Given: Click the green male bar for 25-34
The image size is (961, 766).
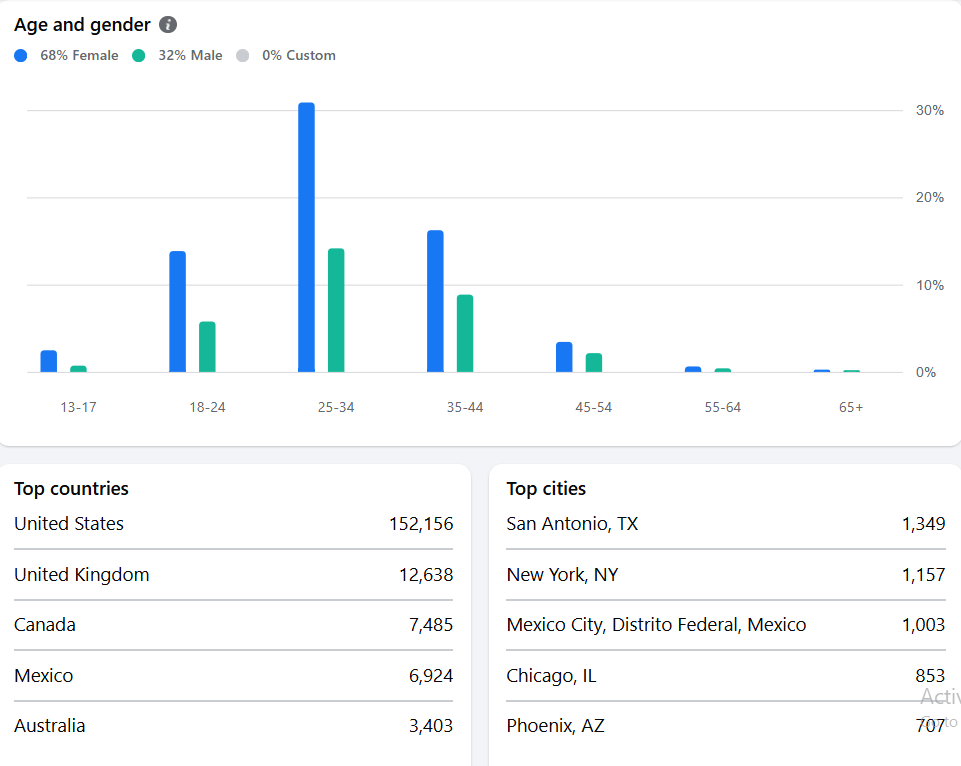Looking at the screenshot, I should (336, 310).
